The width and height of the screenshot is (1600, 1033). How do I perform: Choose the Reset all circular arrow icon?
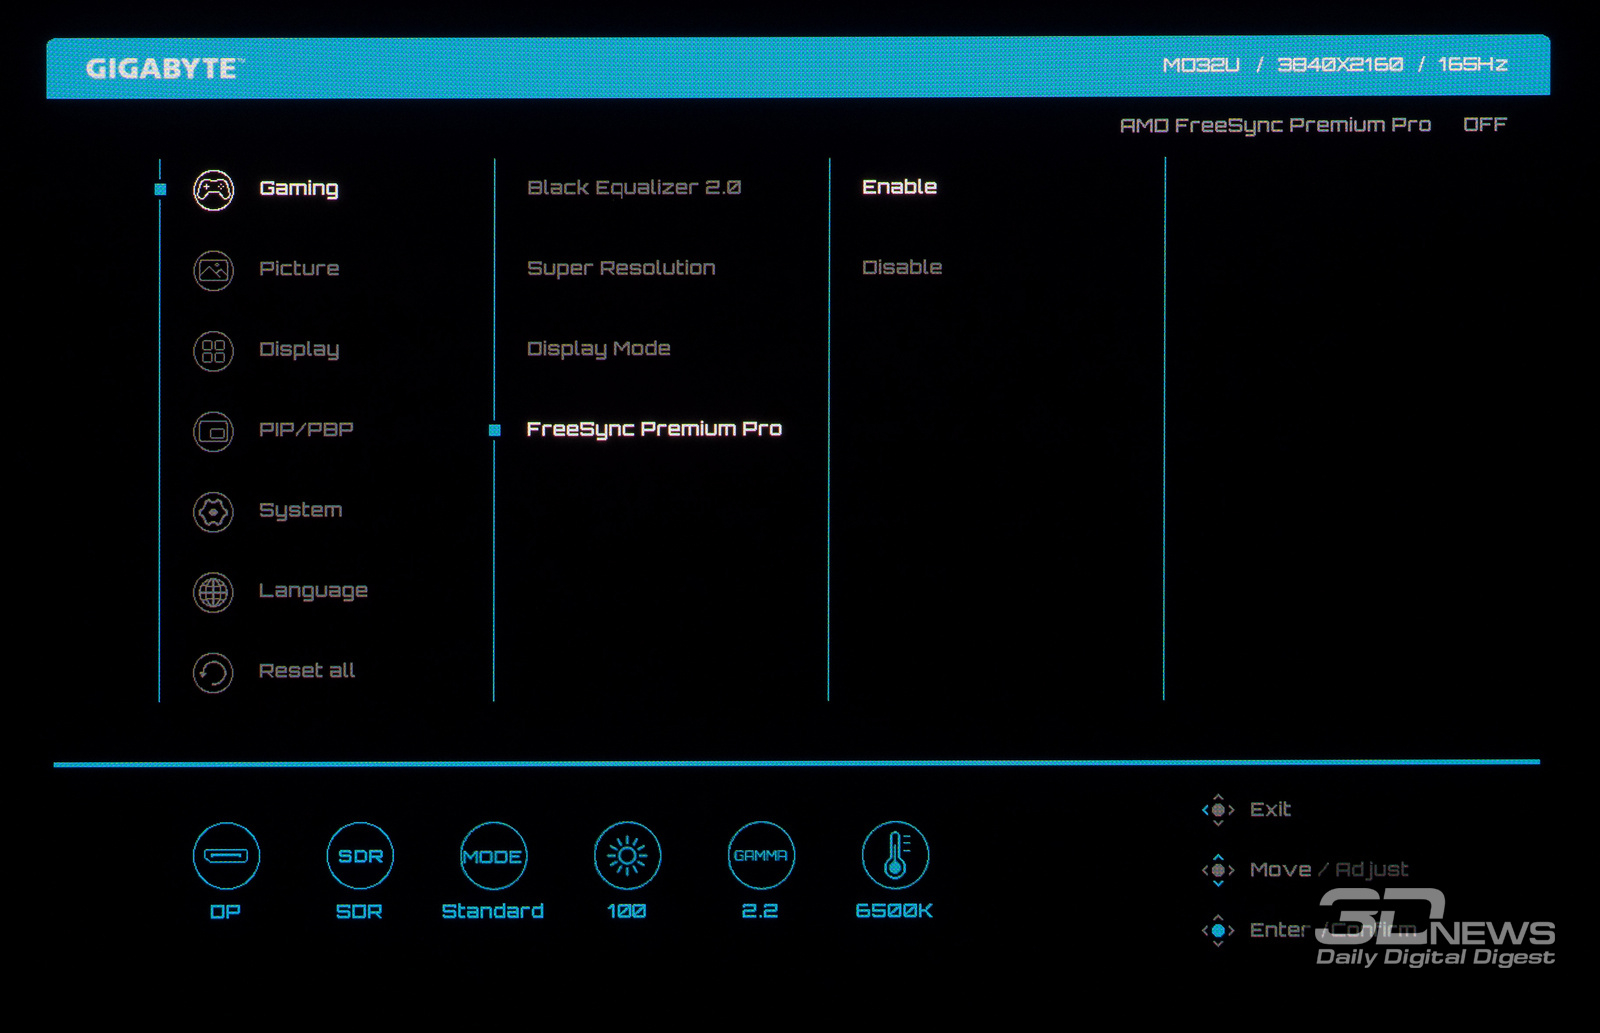coord(213,673)
